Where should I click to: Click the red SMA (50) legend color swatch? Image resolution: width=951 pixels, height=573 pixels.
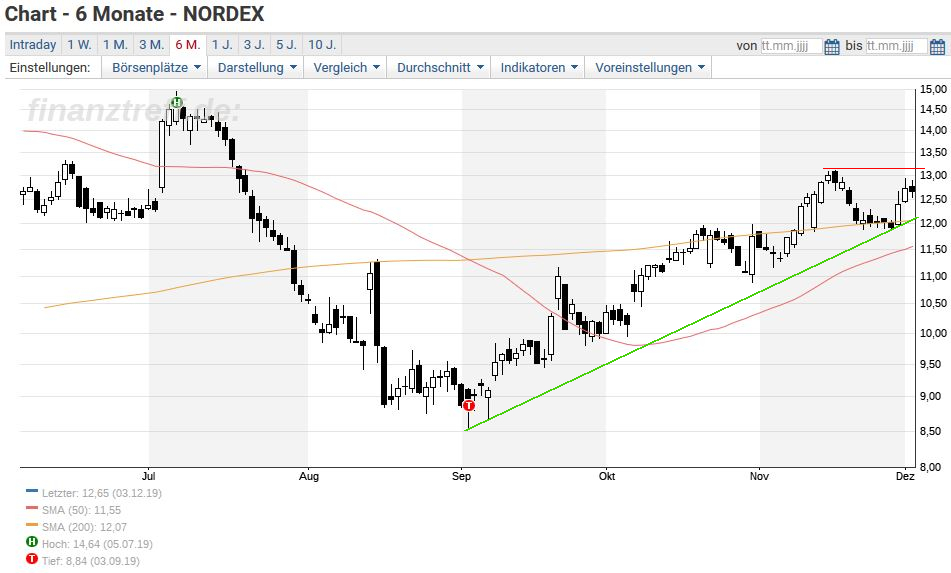[x=32, y=508]
